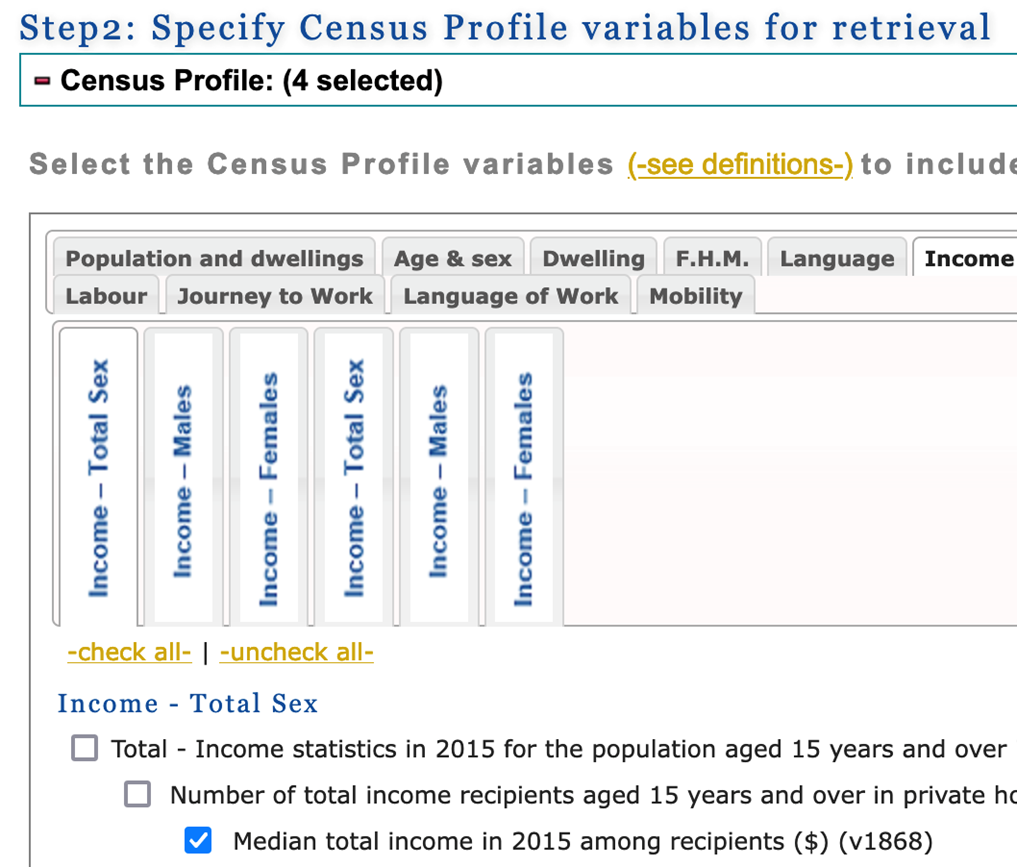Switch to the Language tab

(x=836, y=258)
